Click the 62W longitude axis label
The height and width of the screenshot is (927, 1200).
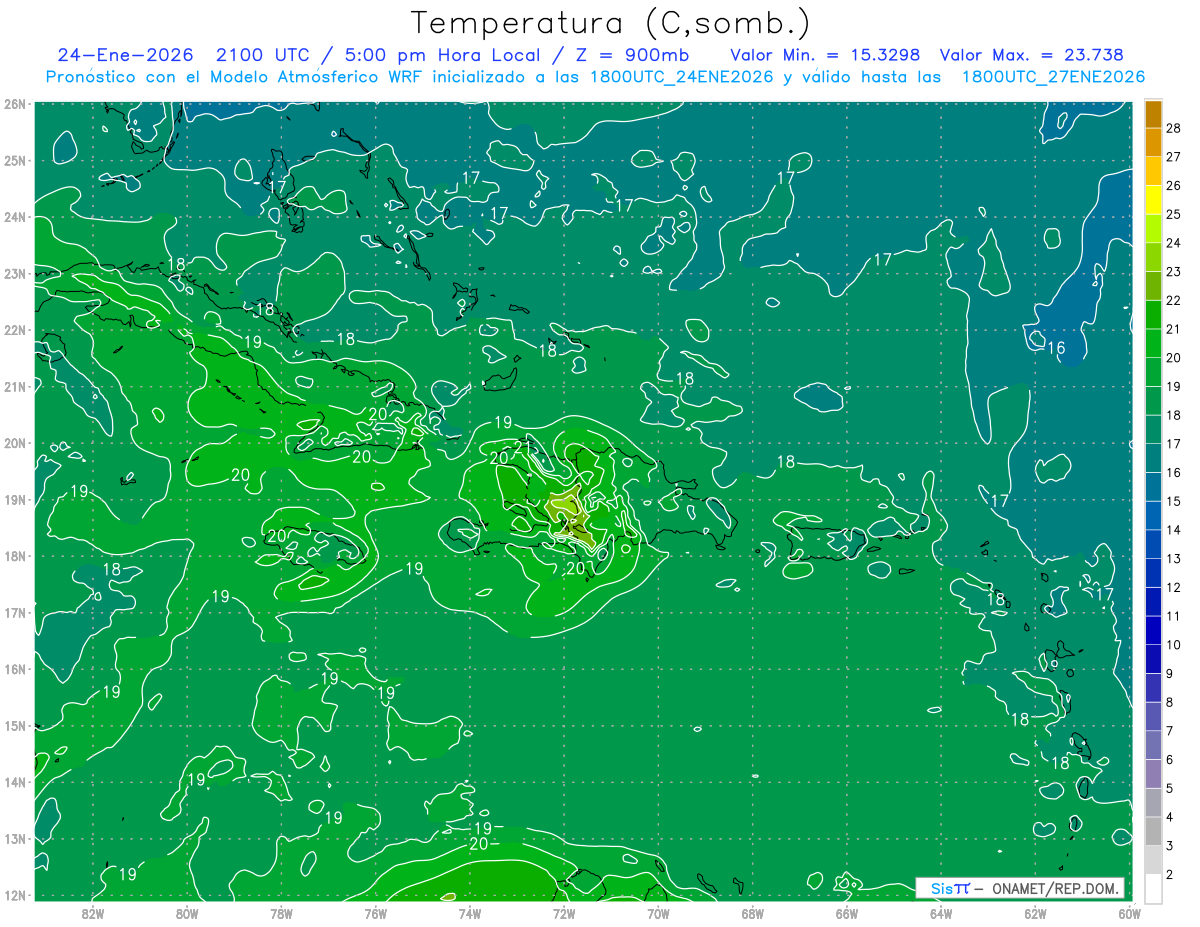(x=1035, y=913)
